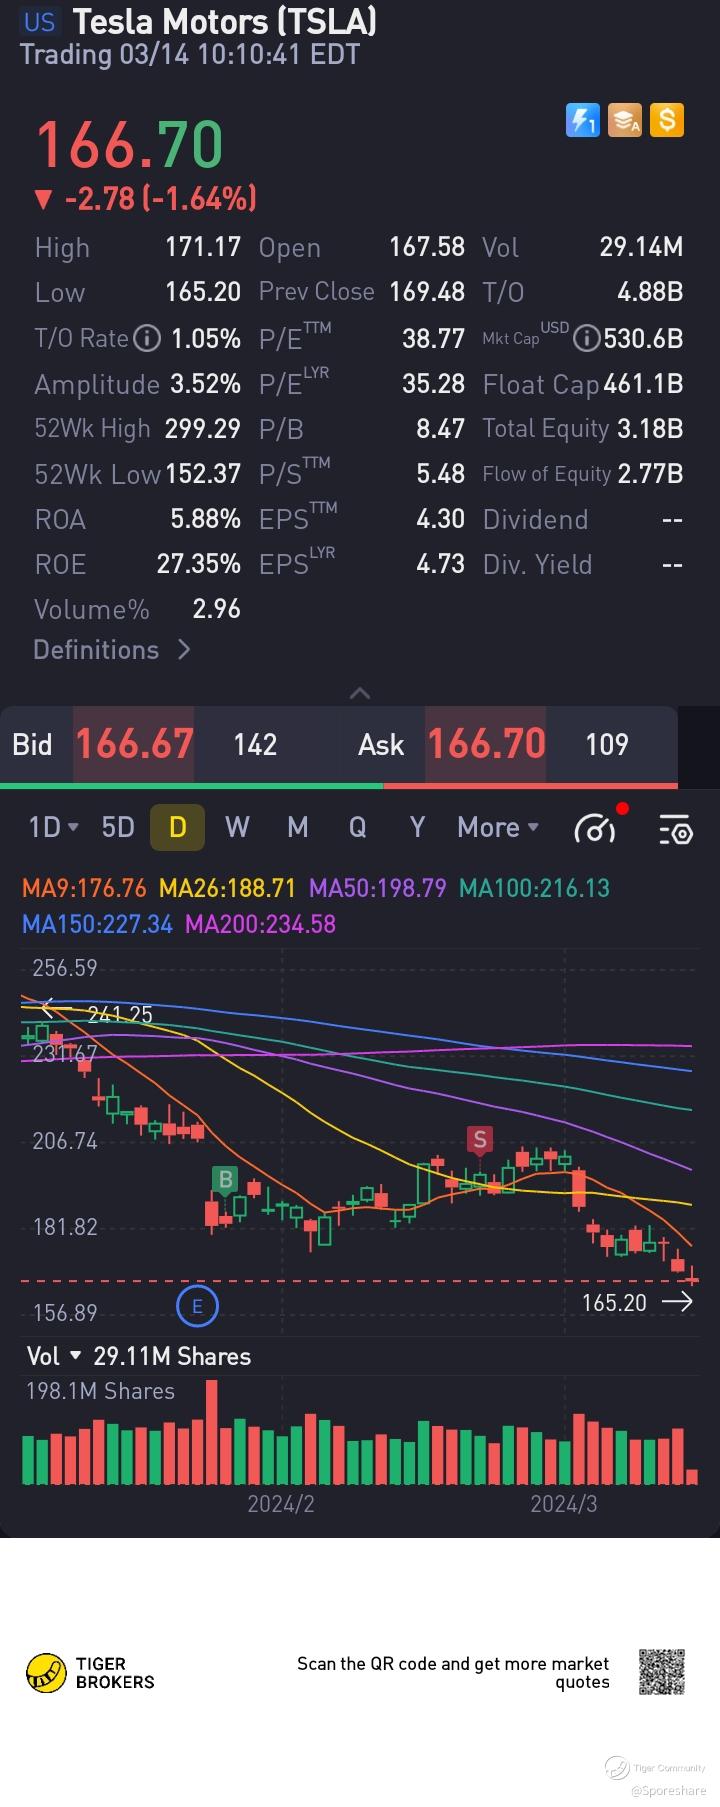Switch to 5D chart tab

[x=118, y=827]
